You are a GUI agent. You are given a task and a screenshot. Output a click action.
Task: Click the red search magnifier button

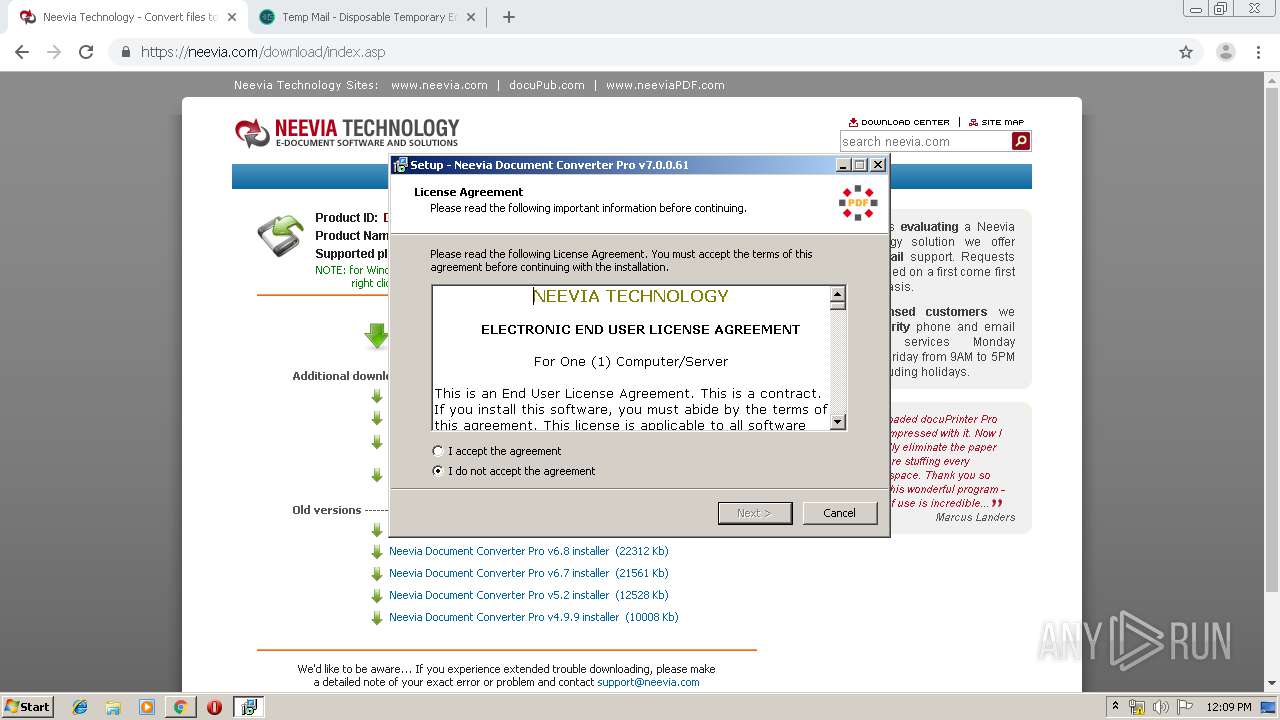1021,142
